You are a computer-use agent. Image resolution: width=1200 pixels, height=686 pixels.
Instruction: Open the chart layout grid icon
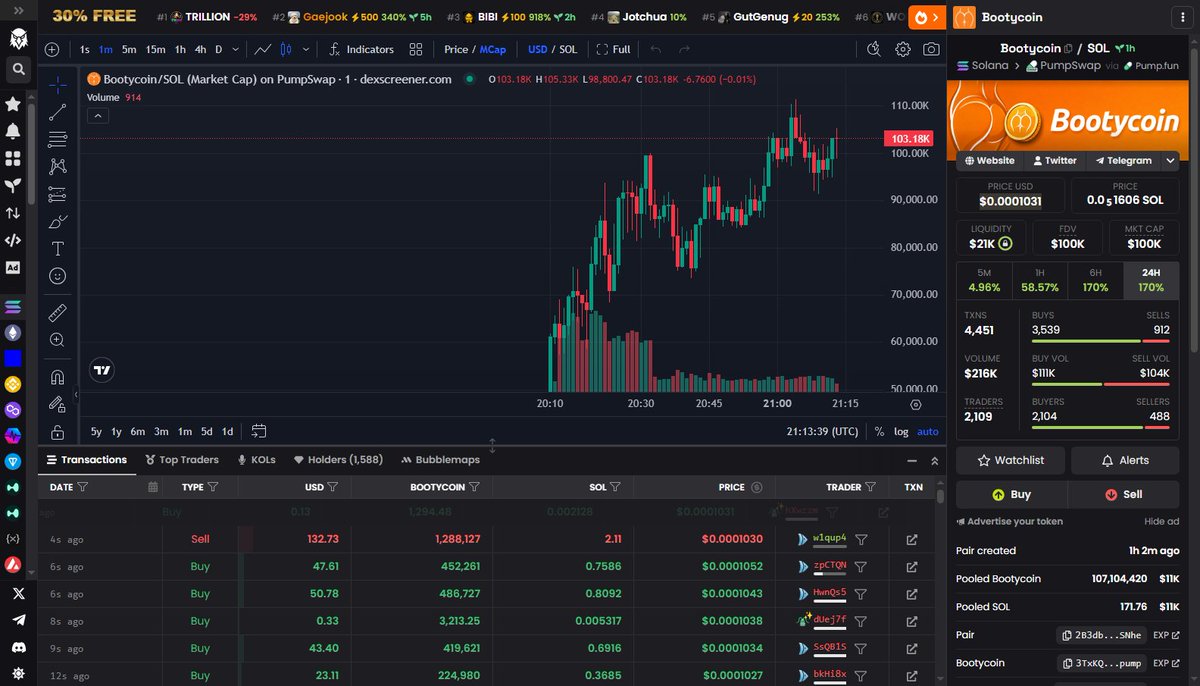[415, 49]
